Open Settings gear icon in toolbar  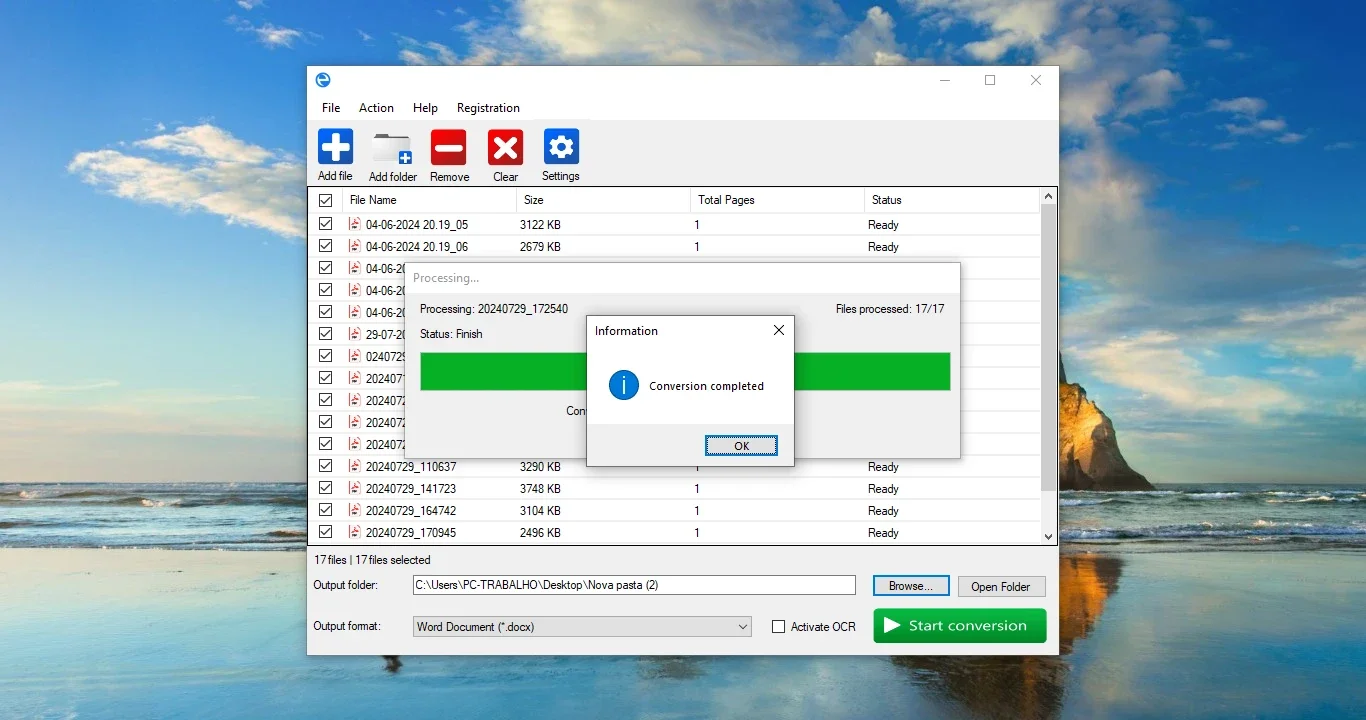coord(561,147)
